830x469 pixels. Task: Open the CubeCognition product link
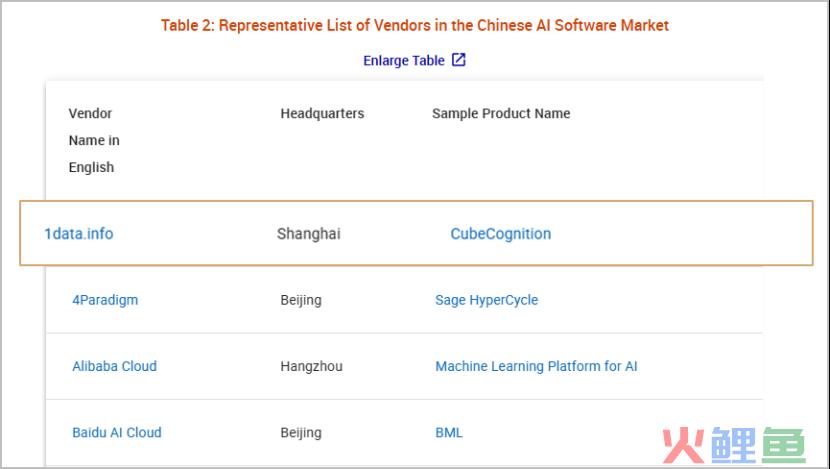pyautogui.click(x=501, y=233)
